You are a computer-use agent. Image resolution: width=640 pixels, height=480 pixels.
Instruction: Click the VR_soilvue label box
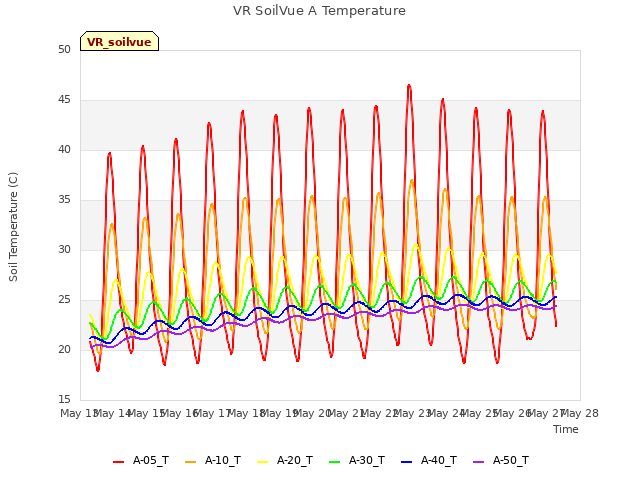tap(119, 41)
